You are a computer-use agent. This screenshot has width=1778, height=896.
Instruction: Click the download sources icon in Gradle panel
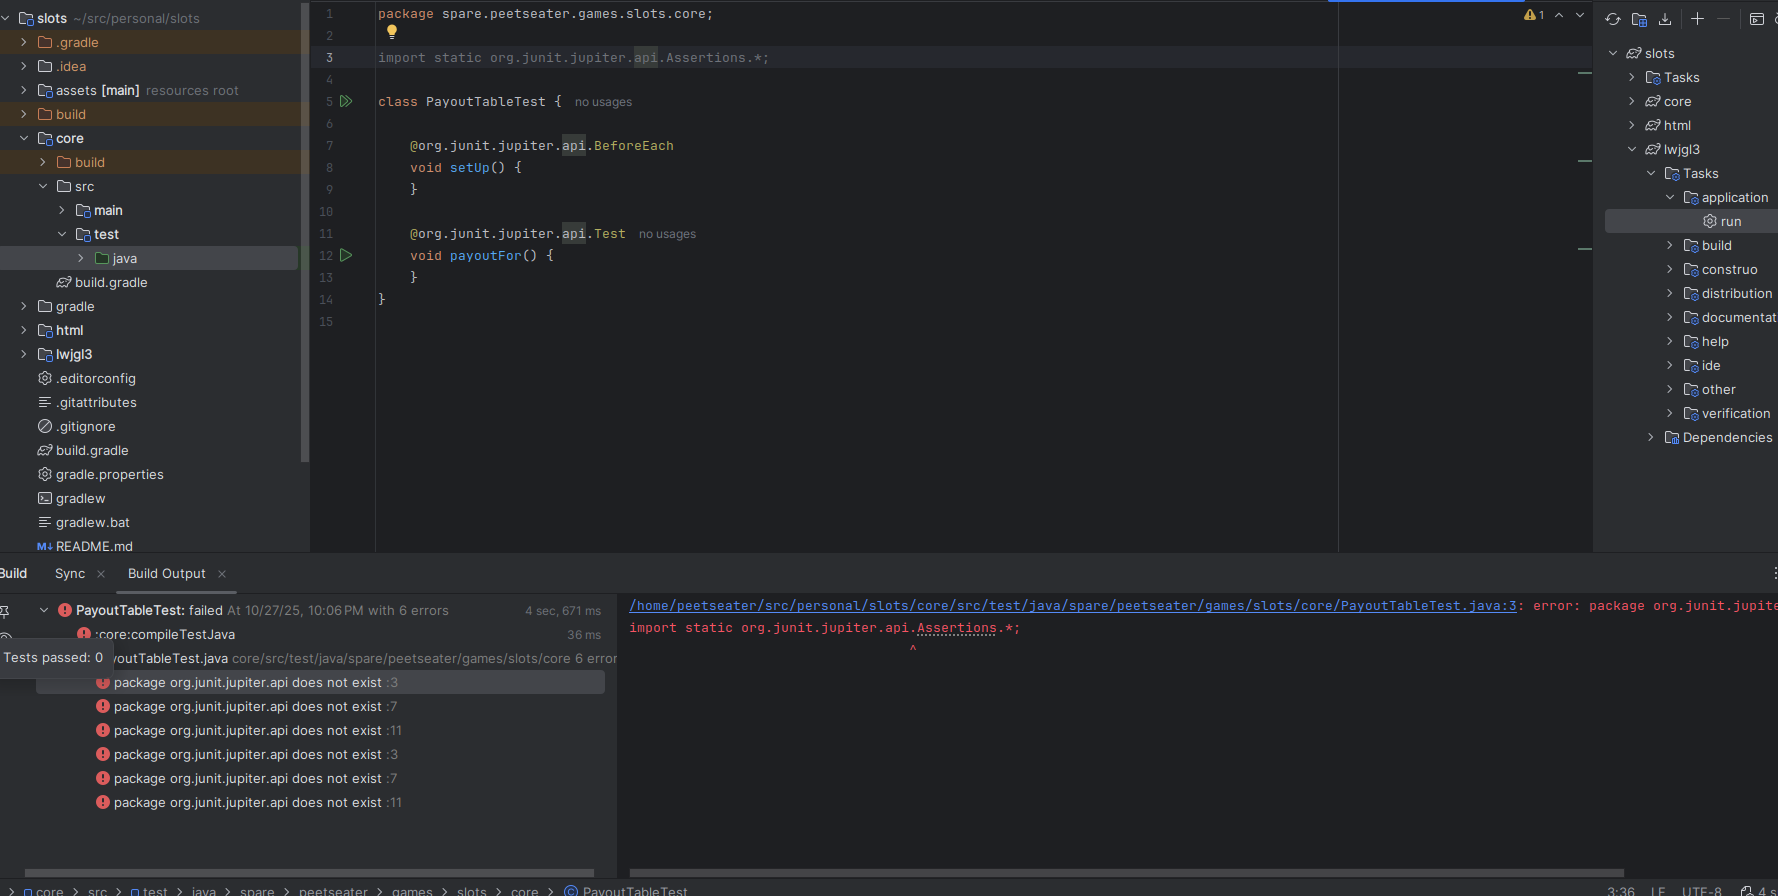pos(1665,19)
